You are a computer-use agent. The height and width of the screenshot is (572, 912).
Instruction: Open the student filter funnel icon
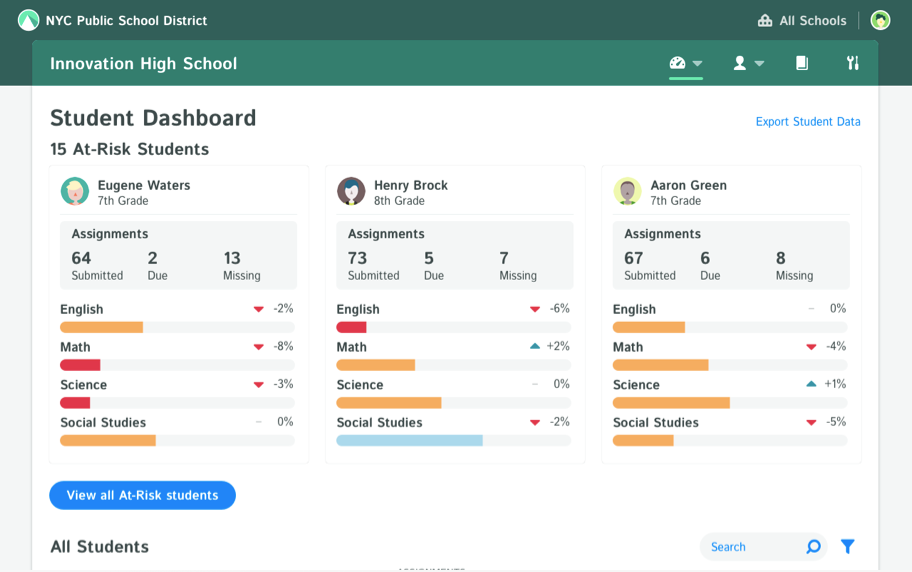click(847, 546)
